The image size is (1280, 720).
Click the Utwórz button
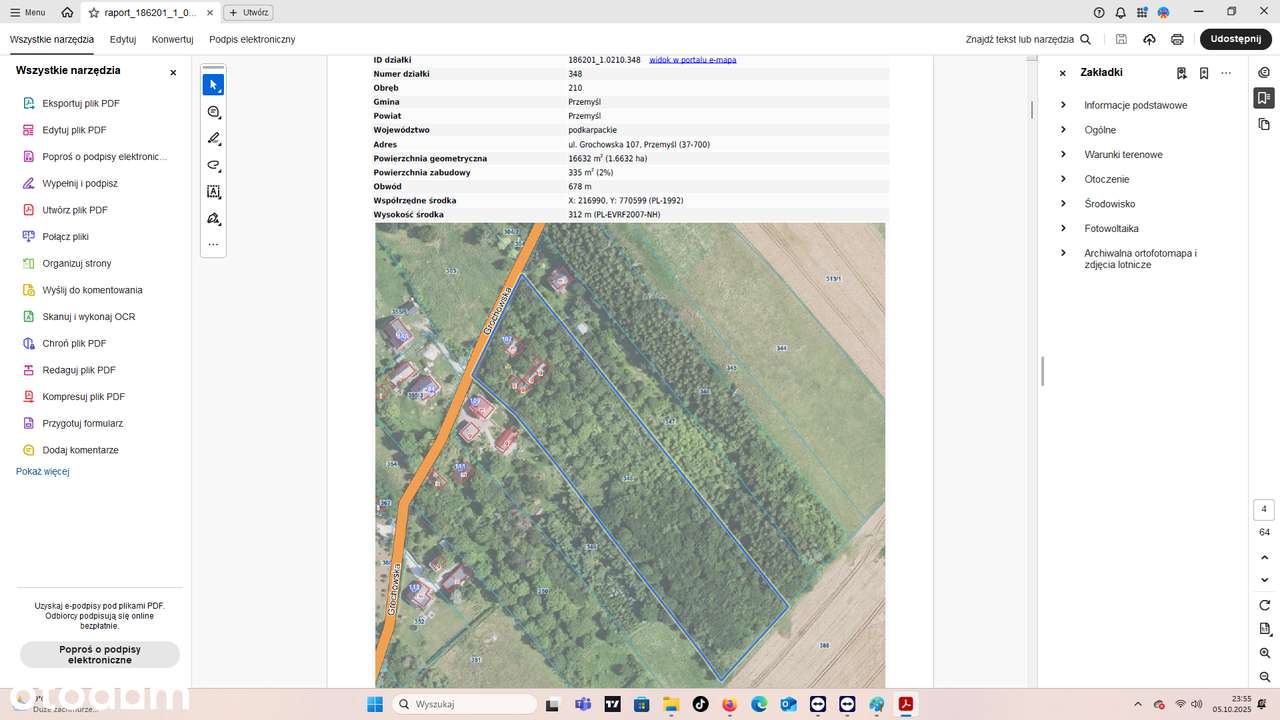(x=248, y=13)
